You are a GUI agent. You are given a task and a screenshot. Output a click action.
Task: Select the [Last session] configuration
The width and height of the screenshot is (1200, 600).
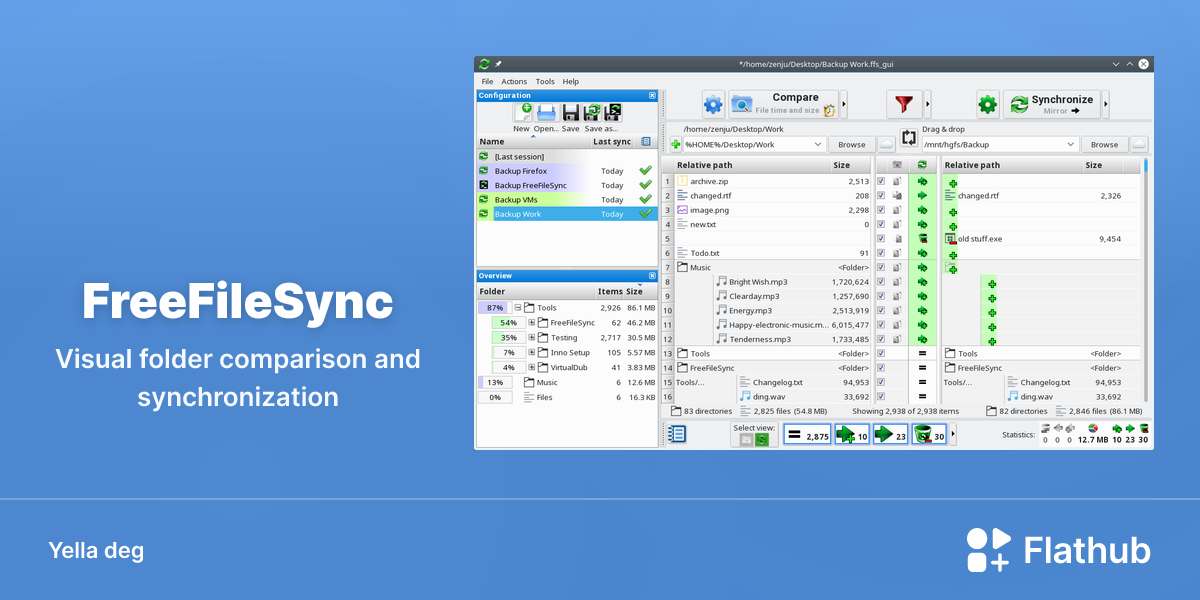coord(566,157)
